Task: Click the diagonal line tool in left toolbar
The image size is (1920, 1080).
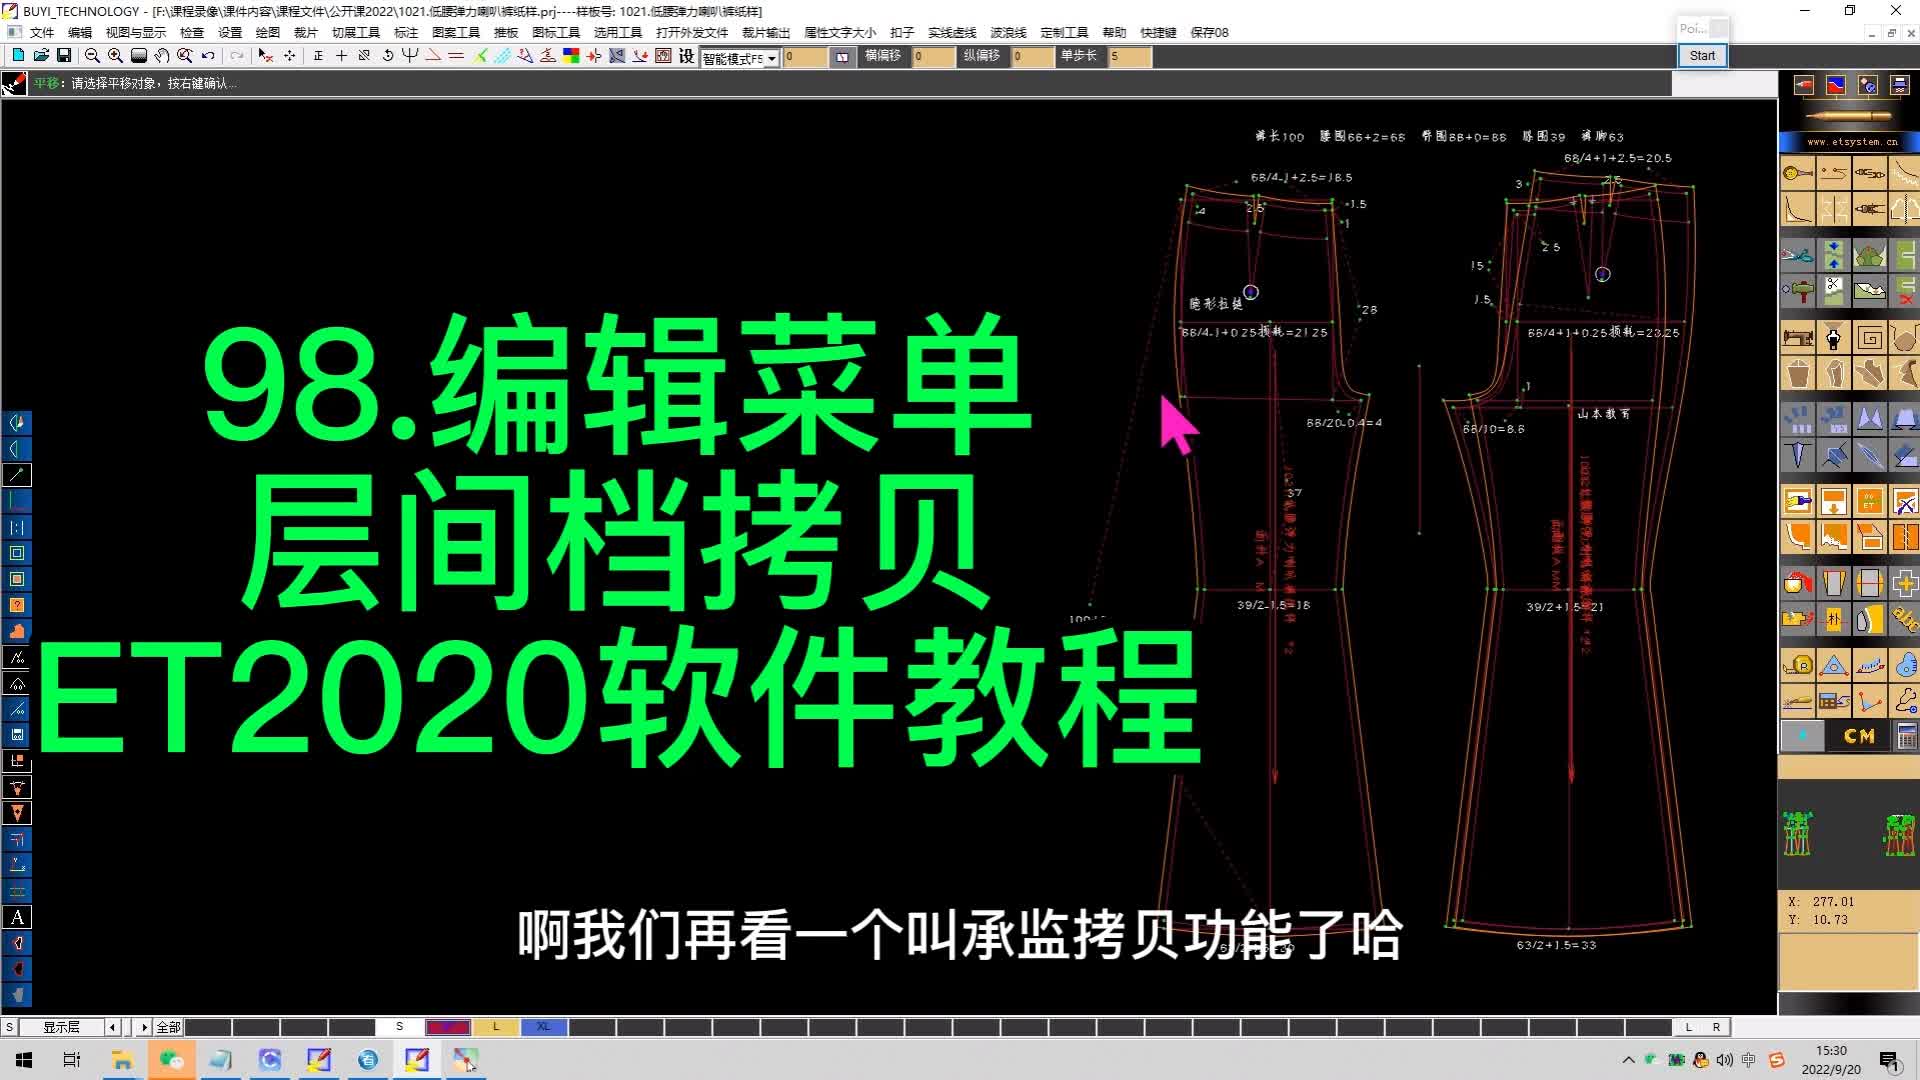Action: (x=17, y=475)
